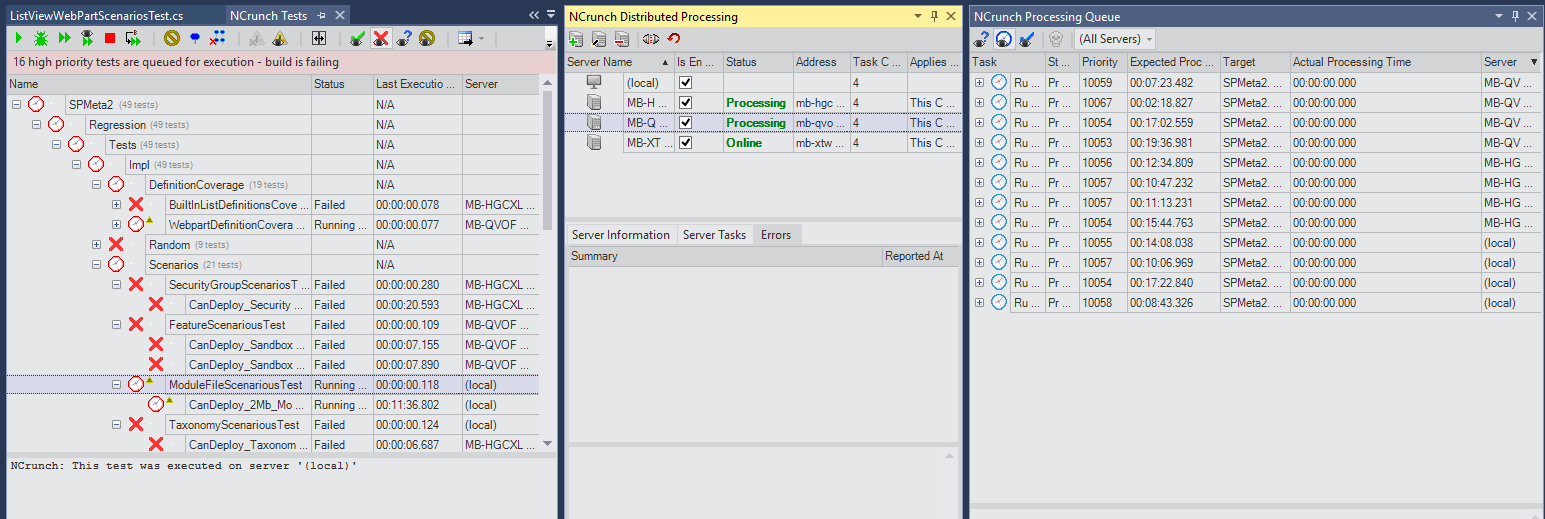Uncheck Is Enabled box for MB-H server

click(x=685, y=102)
